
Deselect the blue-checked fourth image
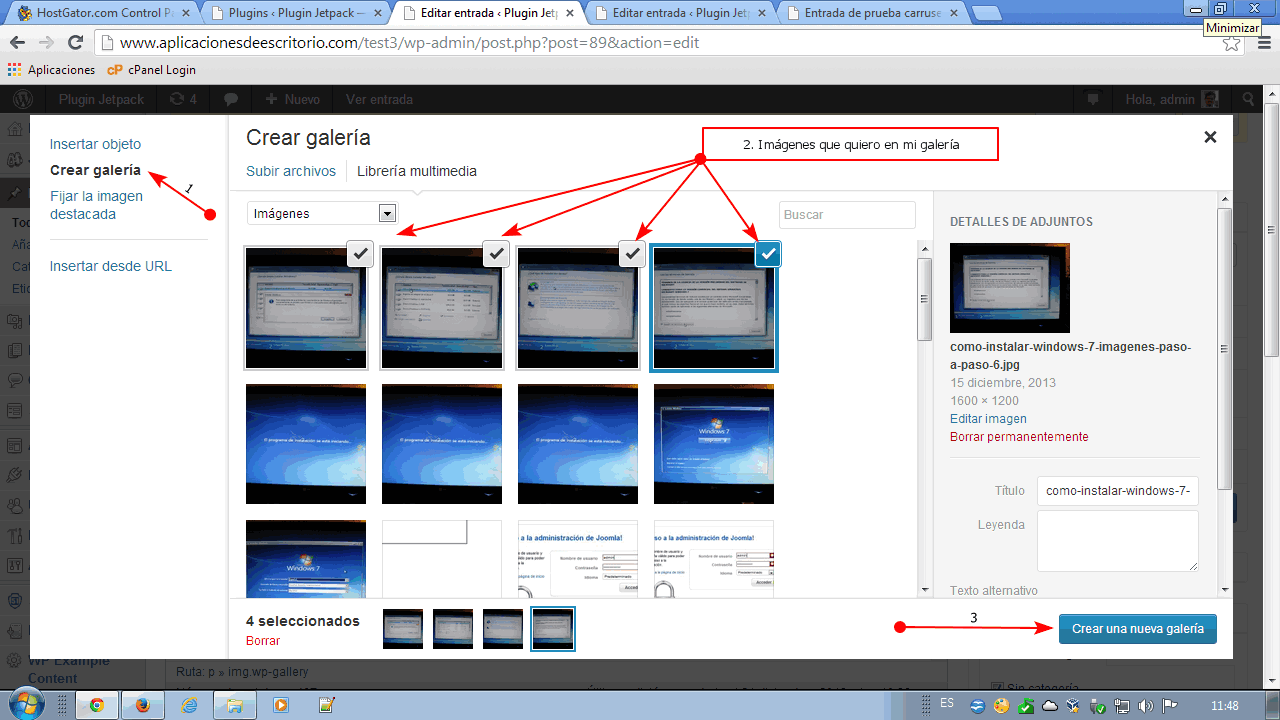(x=767, y=254)
